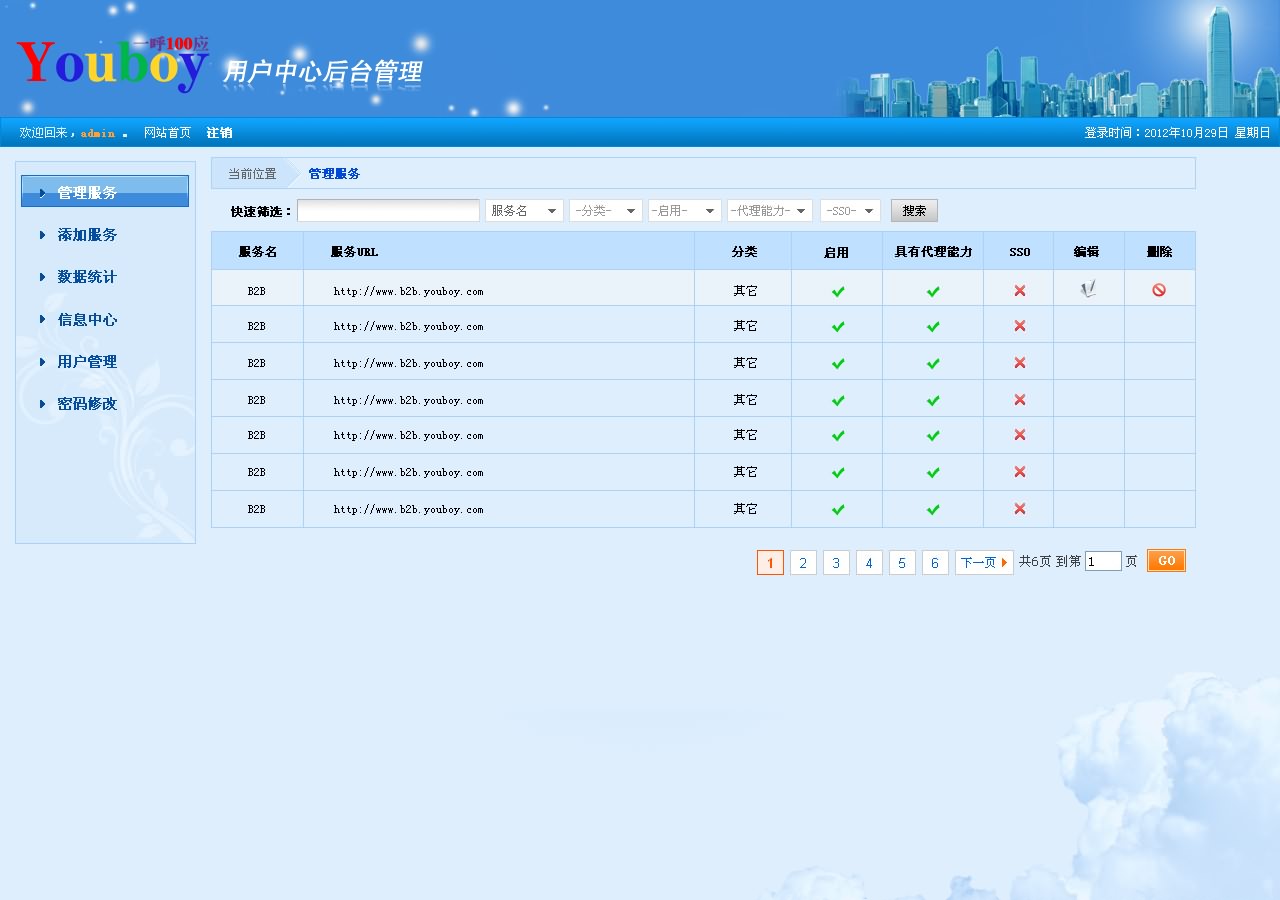The image size is (1280, 900).
Task: Focus the 快速筛选 text field
Action: pos(388,211)
